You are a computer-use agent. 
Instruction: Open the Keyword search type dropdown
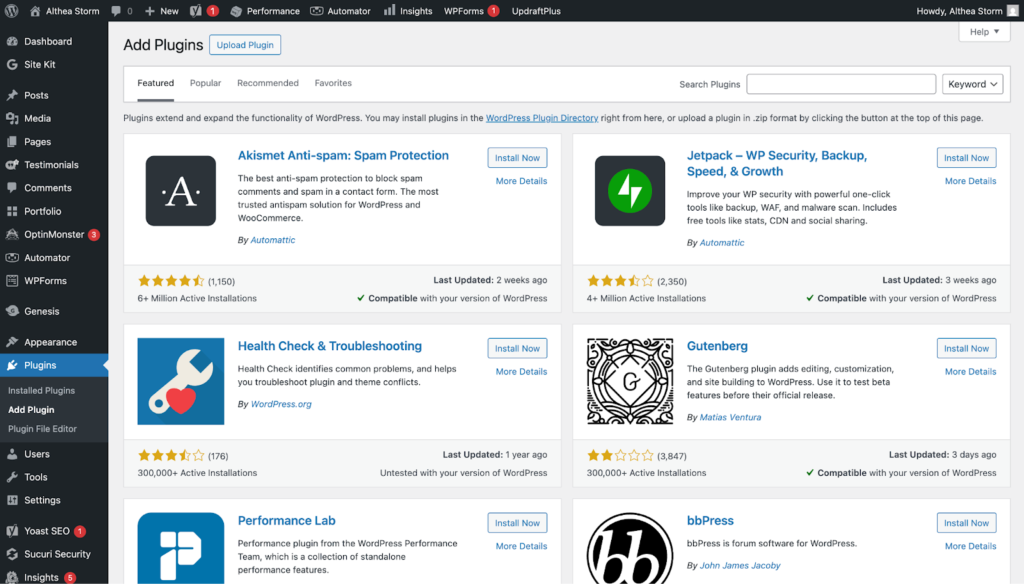point(972,84)
